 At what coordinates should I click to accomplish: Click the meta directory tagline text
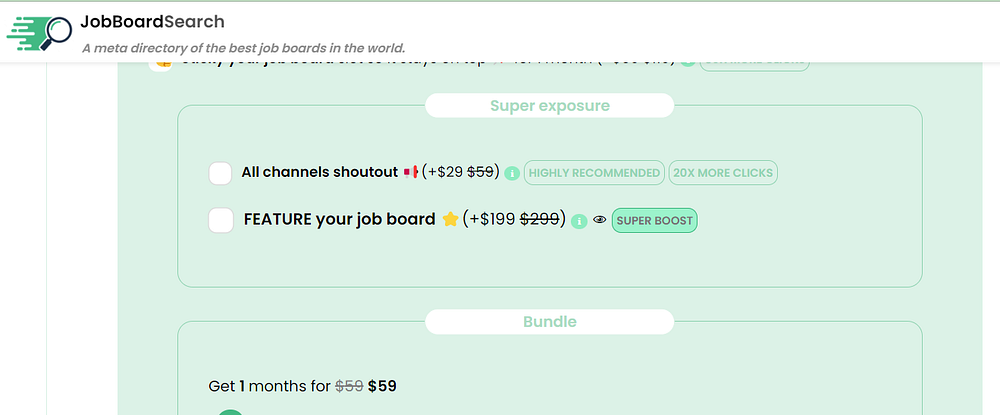tap(244, 48)
